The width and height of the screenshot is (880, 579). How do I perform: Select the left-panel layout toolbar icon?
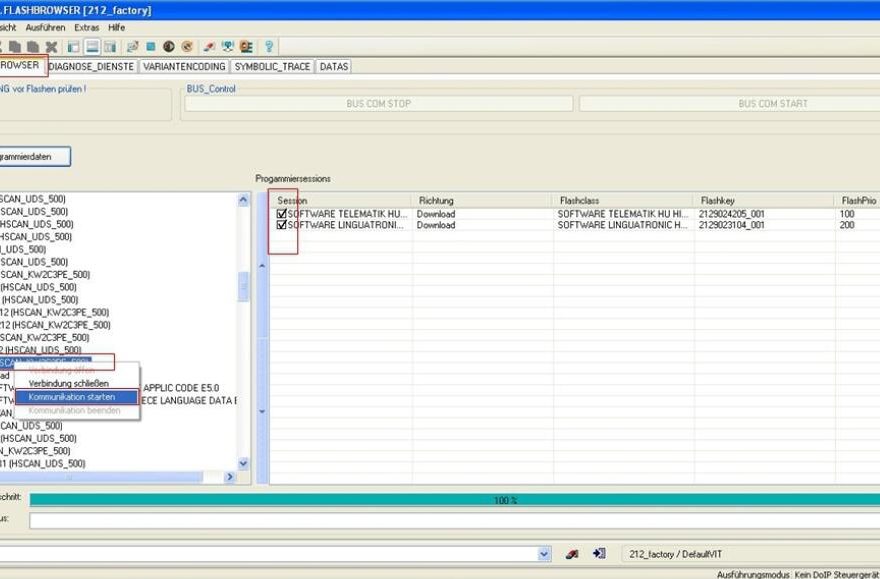(x=74, y=47)
